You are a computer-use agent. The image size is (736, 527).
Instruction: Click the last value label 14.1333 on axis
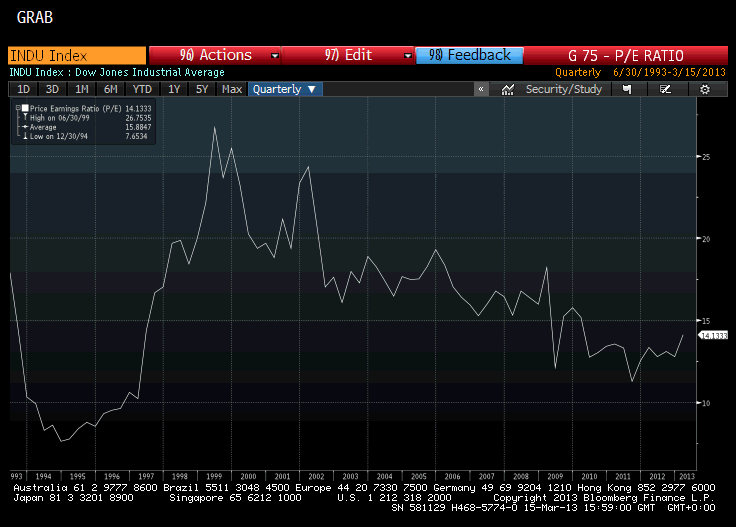(x=712, y=336)
